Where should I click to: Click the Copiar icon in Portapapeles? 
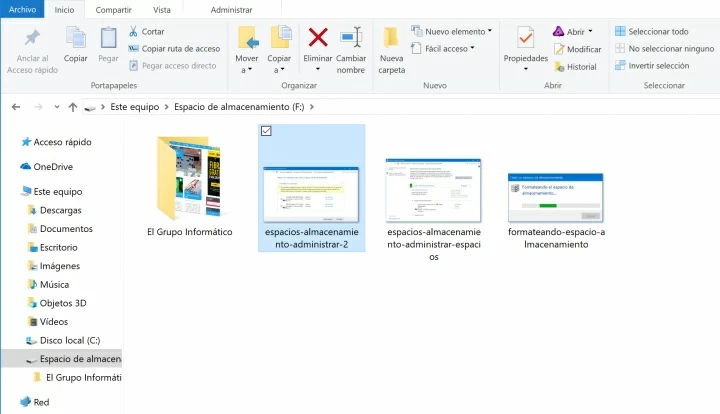click(76, 40)
